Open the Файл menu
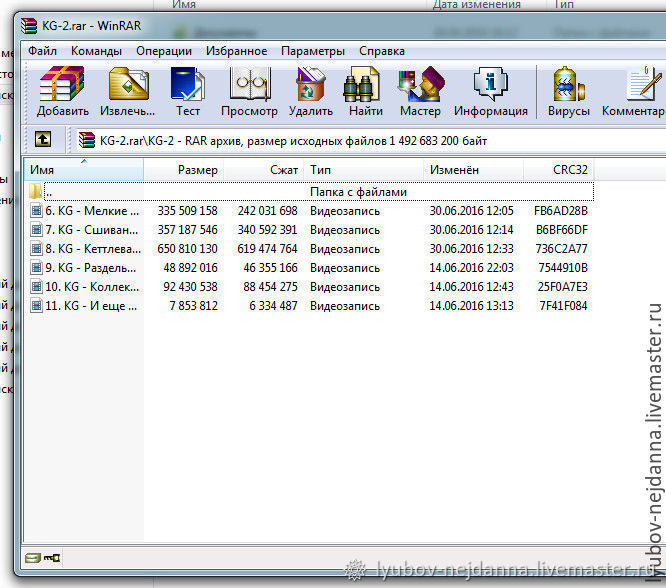This screenshot has height=588, width=666. (x=42, y=51)
